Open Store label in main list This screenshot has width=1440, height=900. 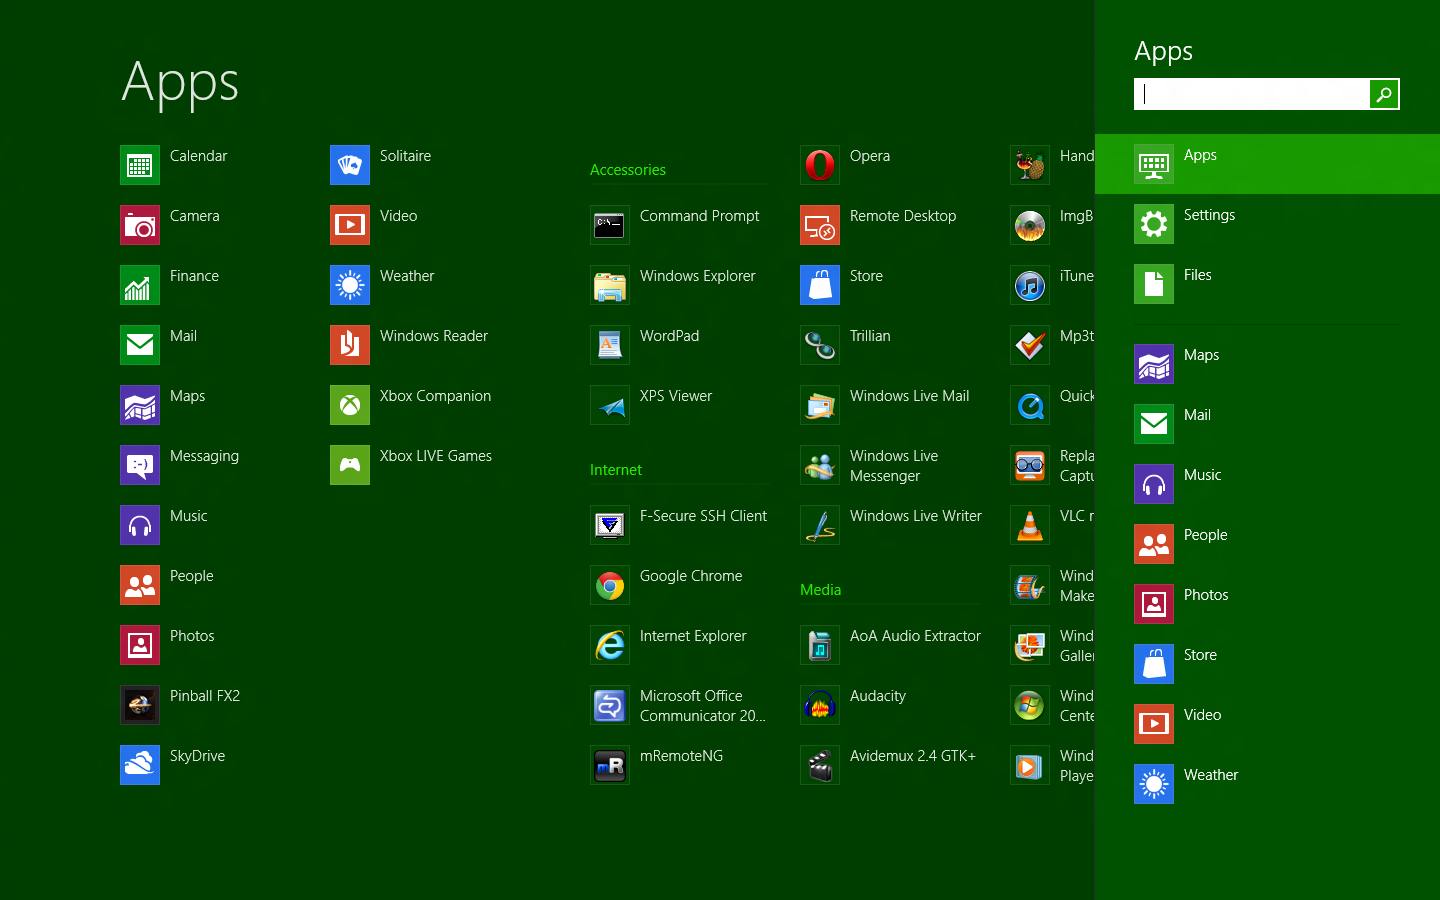click(866, 276)
